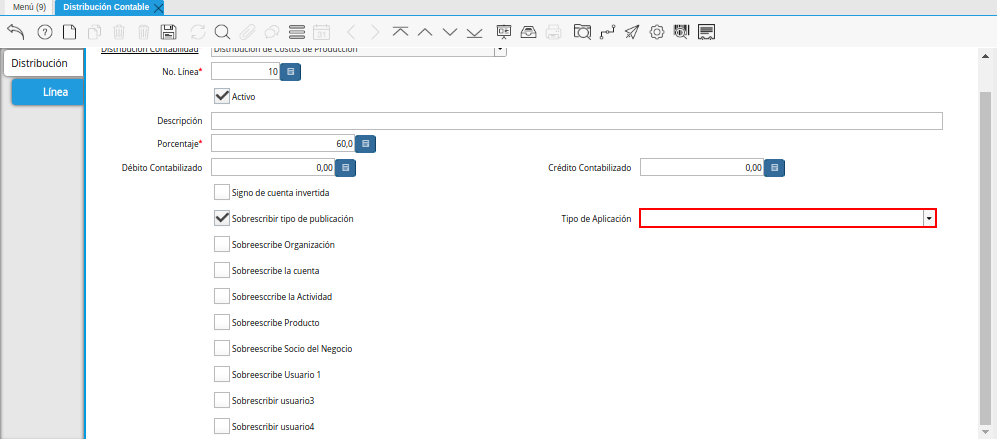The image size is (997, 439).
Task: Close the Distribución Contable tab
Action: (159, 8)
